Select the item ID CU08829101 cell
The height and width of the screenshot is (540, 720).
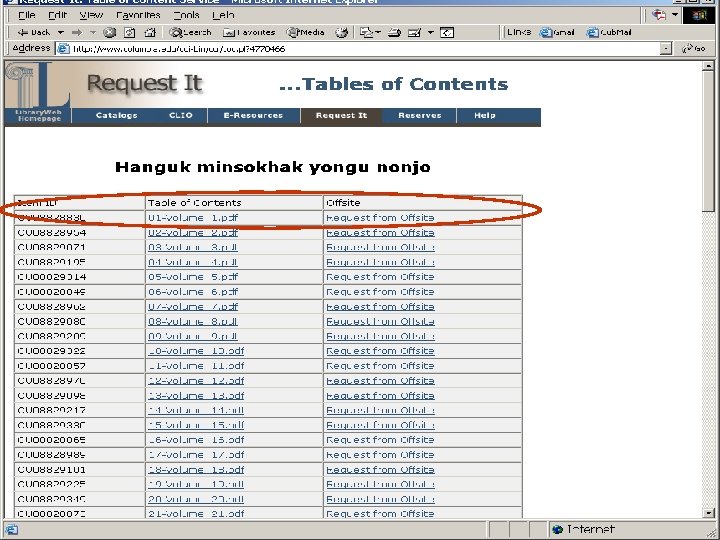[x=79, y=470]
